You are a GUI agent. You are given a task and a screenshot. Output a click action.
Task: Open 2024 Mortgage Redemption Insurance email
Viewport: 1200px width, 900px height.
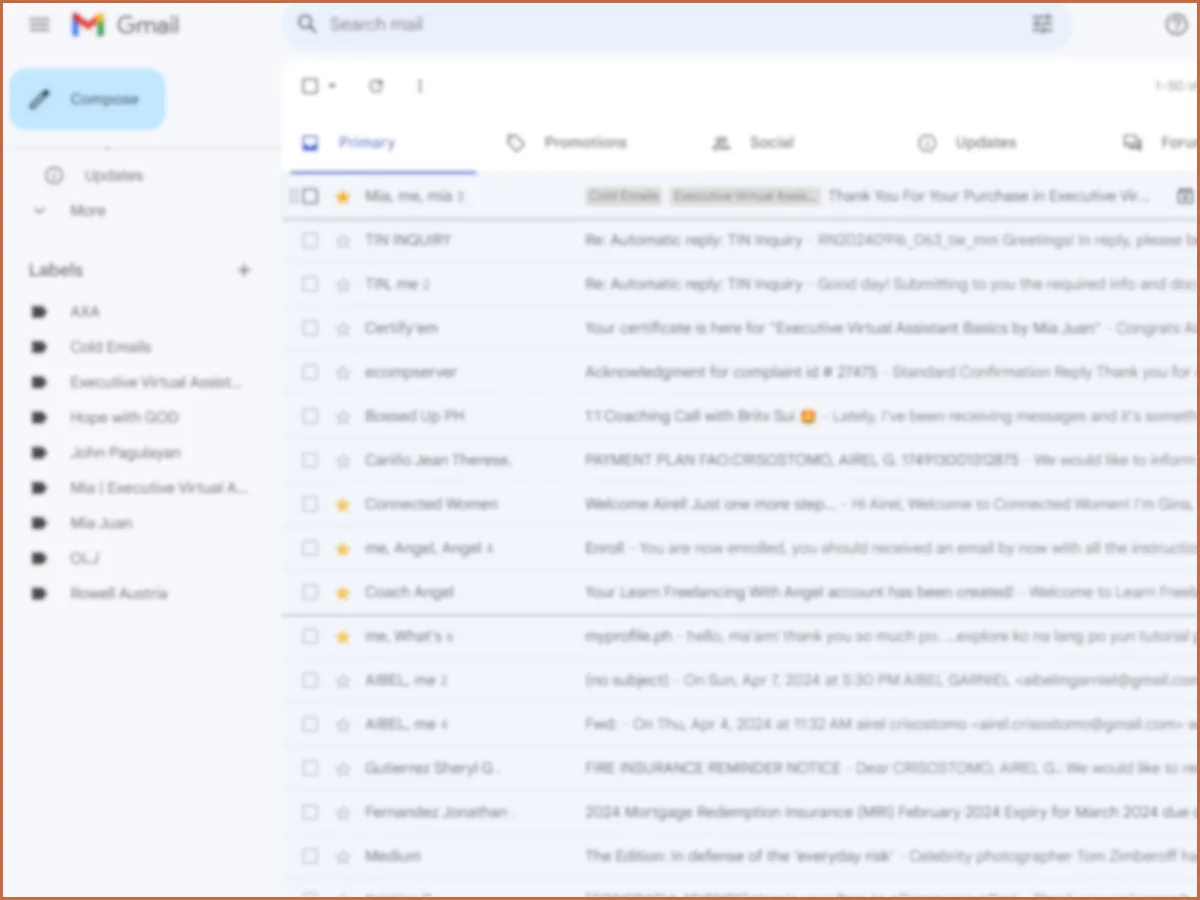(x=742, y=812)
